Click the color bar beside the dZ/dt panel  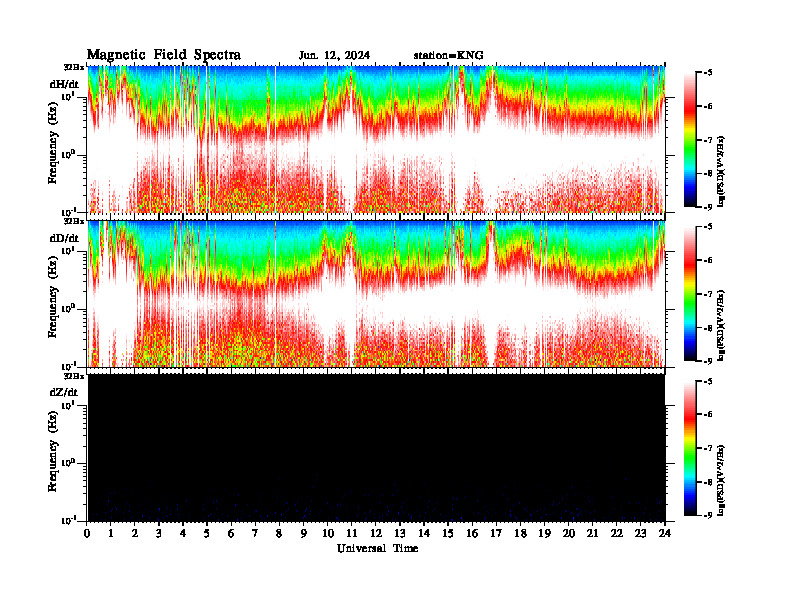point(690,448)
